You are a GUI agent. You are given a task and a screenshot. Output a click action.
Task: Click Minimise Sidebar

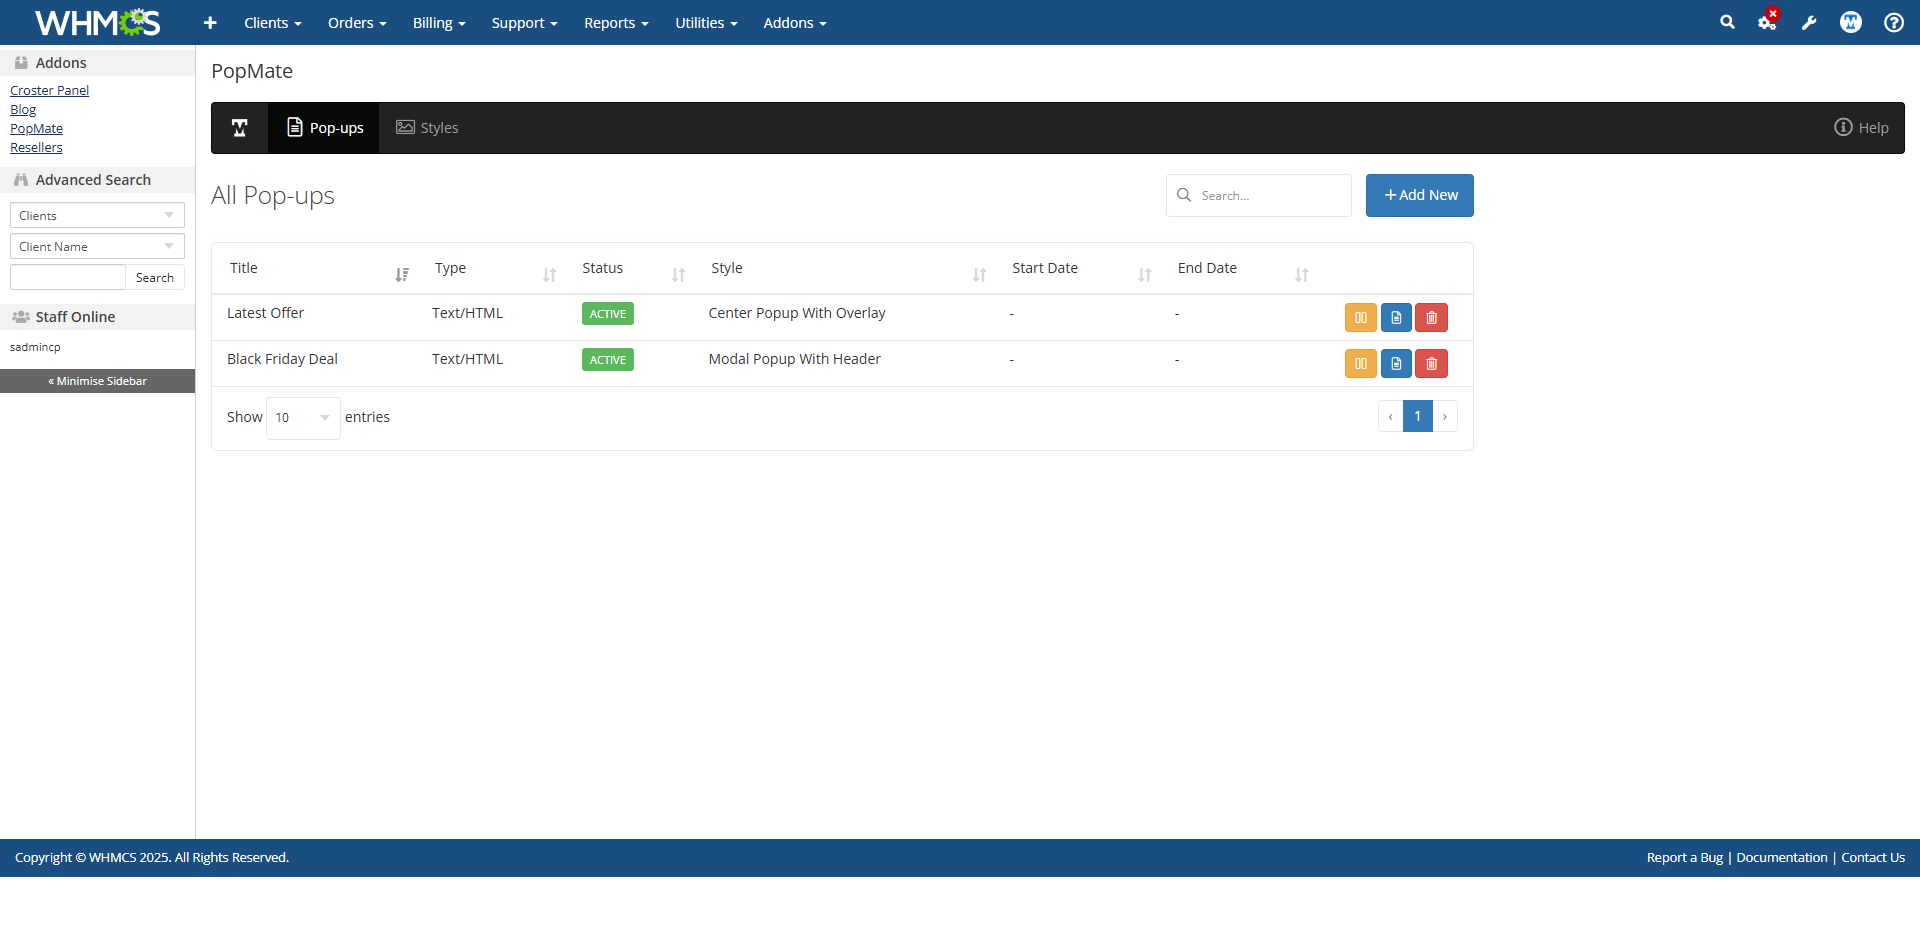pos(97,381)
